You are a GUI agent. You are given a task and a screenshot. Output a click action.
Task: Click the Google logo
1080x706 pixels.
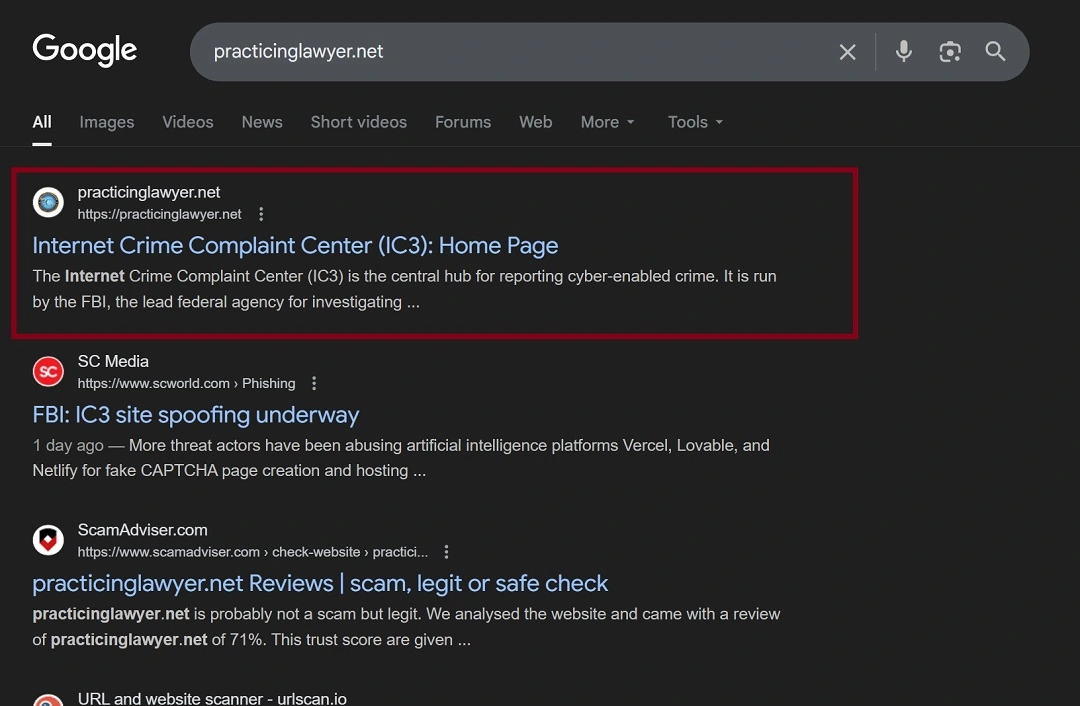[x=85, y=50]
